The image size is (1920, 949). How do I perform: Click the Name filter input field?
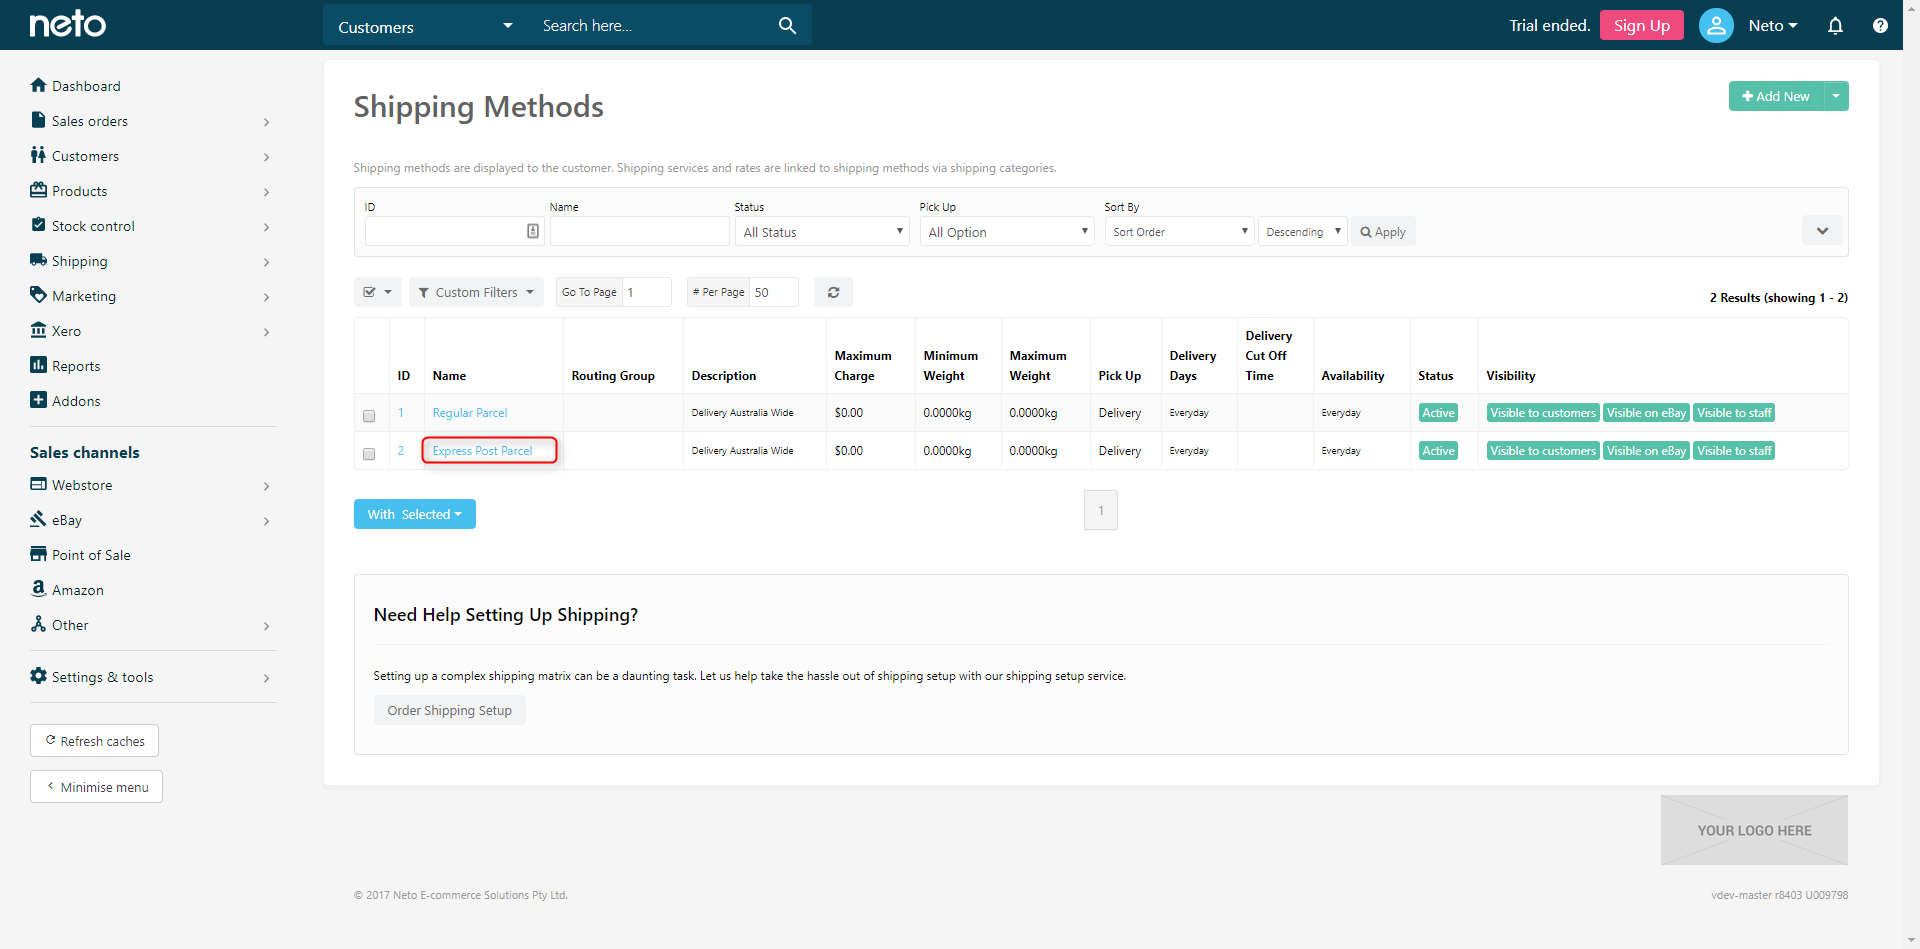click(639, 232)
